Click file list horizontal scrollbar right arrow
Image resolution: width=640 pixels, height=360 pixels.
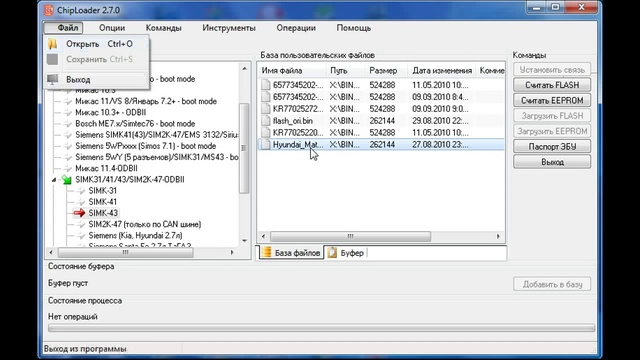498,236
